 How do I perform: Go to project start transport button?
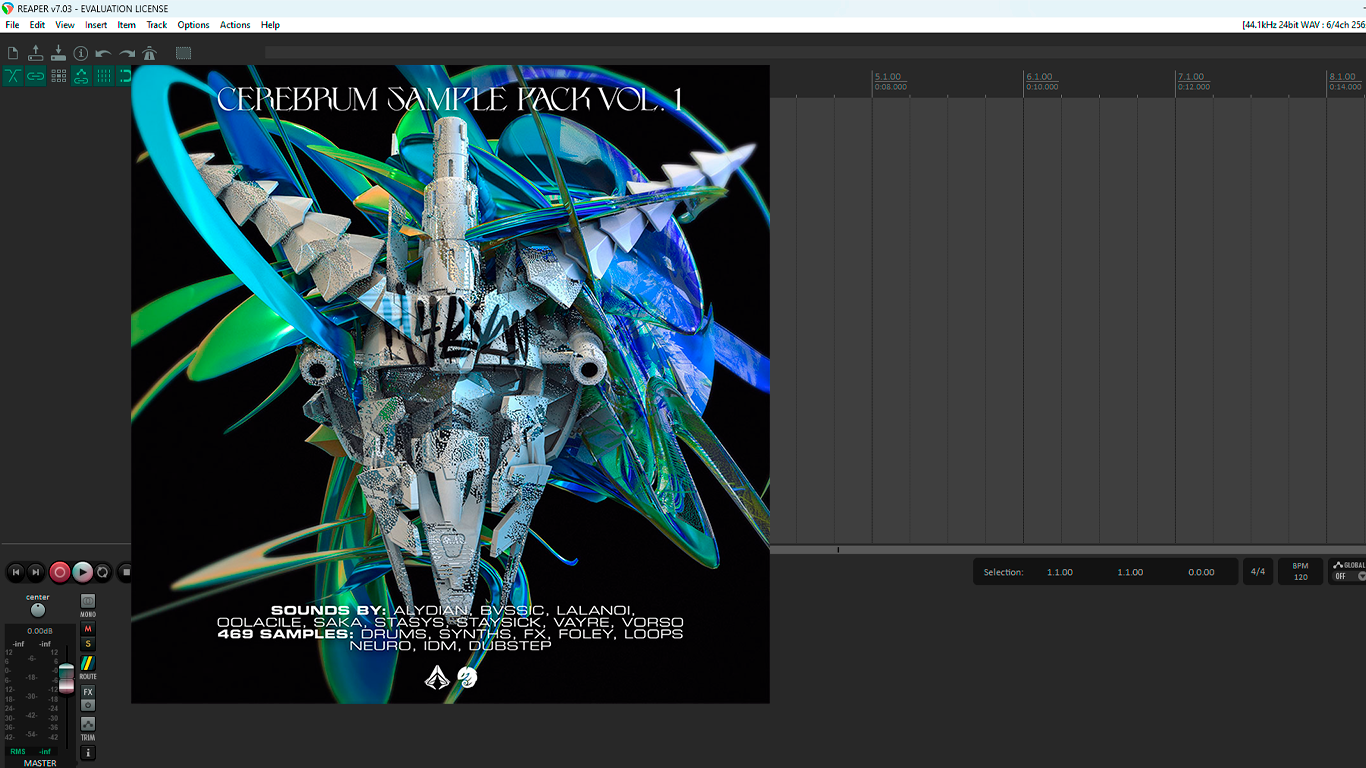[x=15, y=572]
